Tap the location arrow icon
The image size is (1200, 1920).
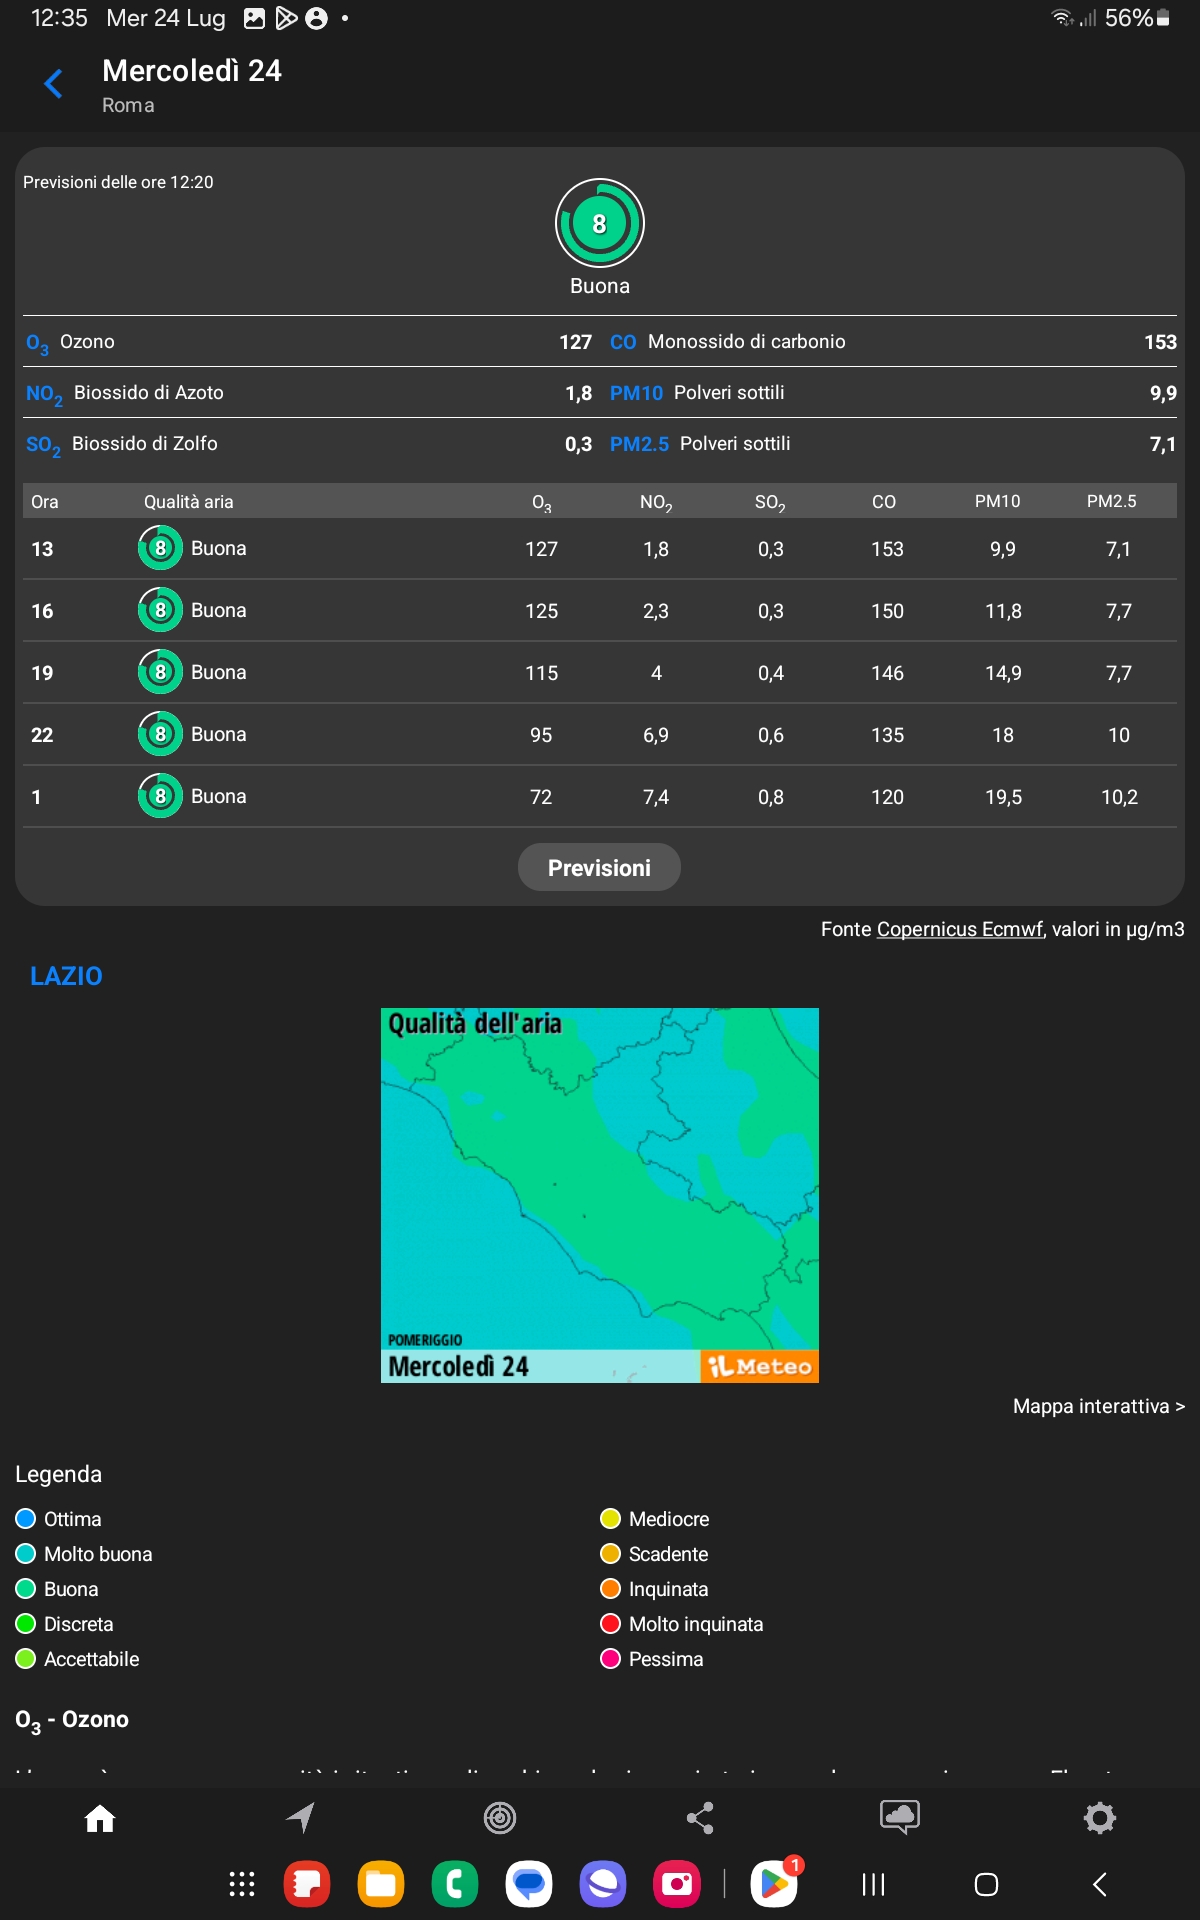(300, 1818)
